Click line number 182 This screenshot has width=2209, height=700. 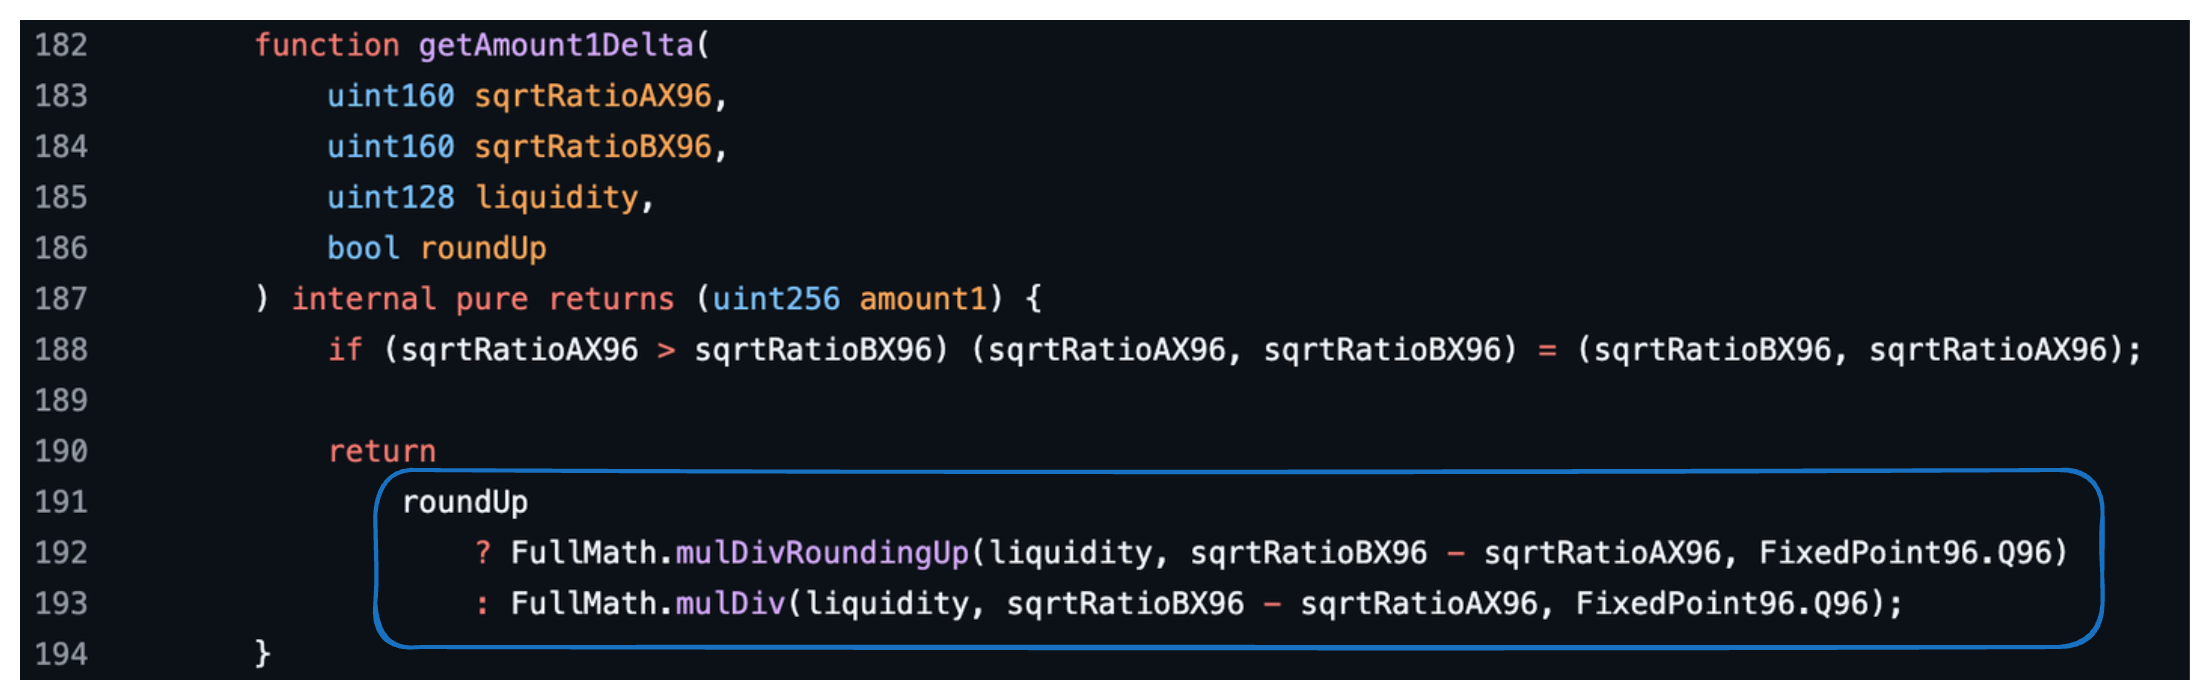tap(61, 45)
